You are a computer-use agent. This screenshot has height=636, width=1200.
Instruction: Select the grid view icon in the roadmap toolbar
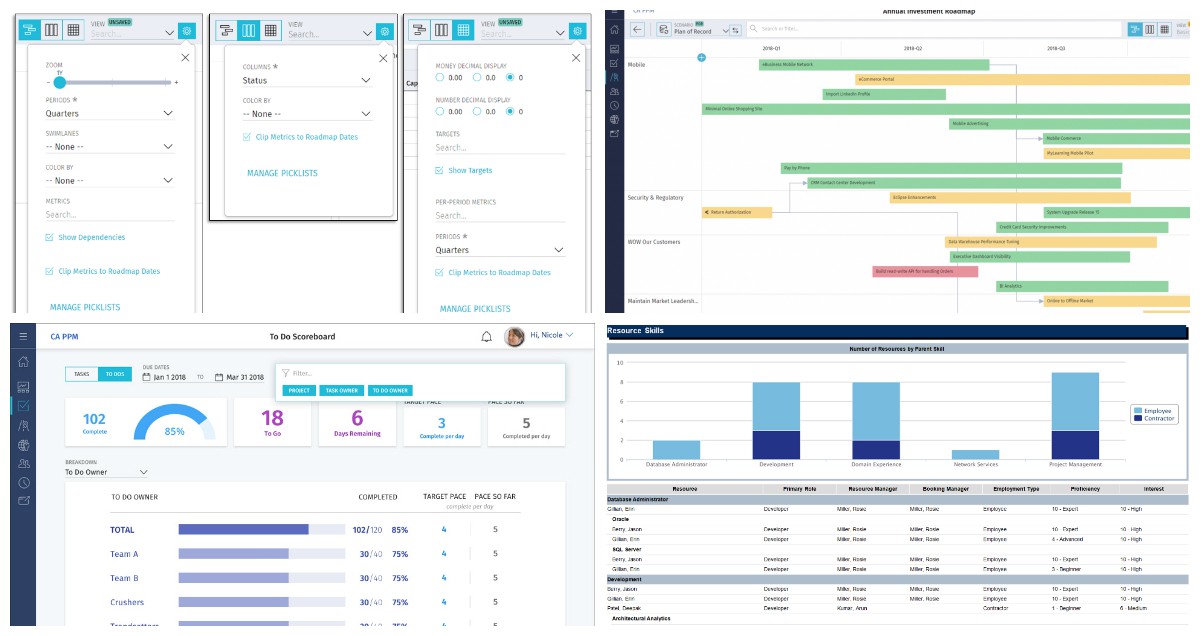click(1165, 29)
